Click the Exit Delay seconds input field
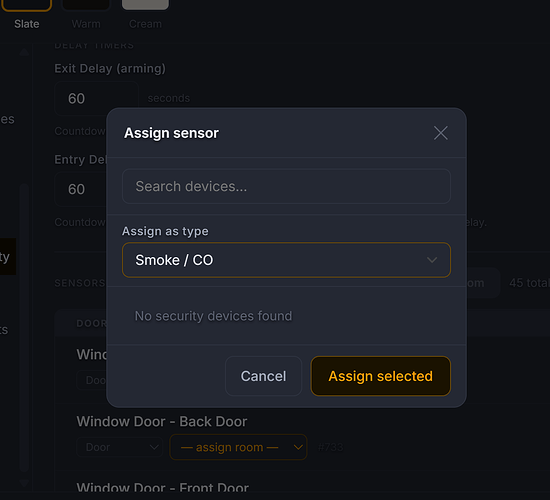 (96, 98)
